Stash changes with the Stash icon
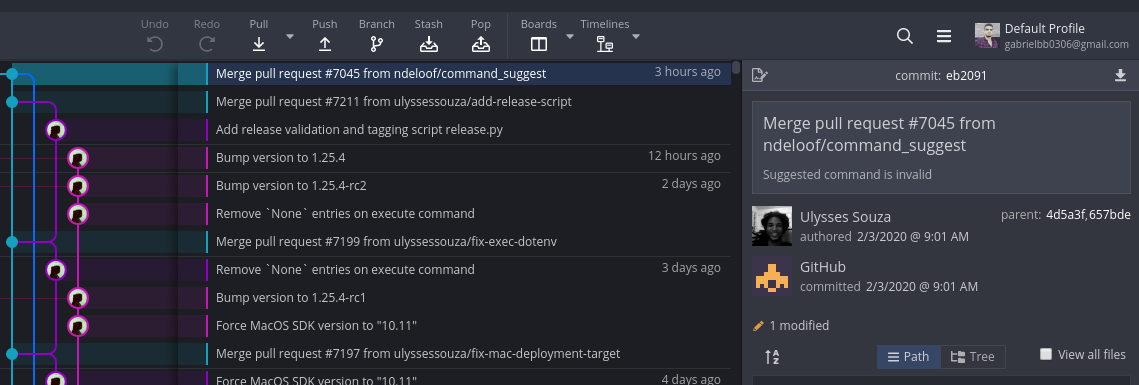This screenshot has width=1139, height=385. tap(429, 44)
